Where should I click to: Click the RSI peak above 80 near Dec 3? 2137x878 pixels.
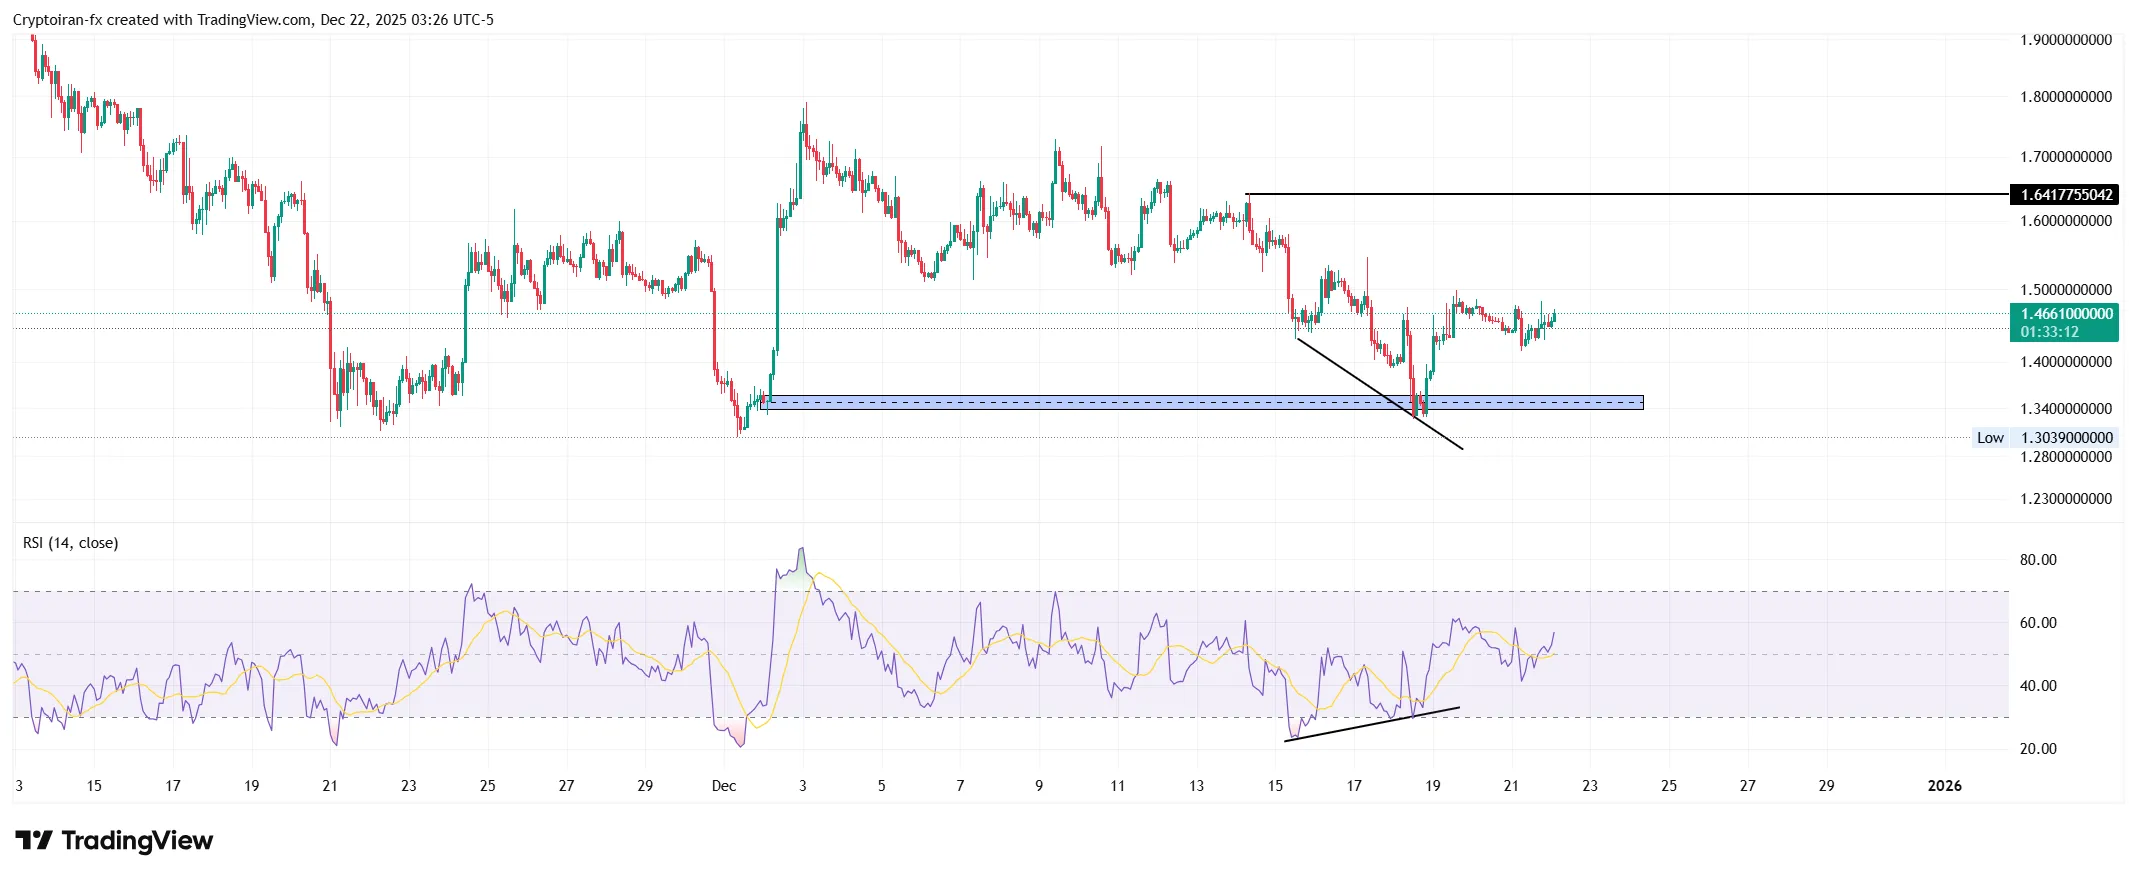(x=801, y=550)
